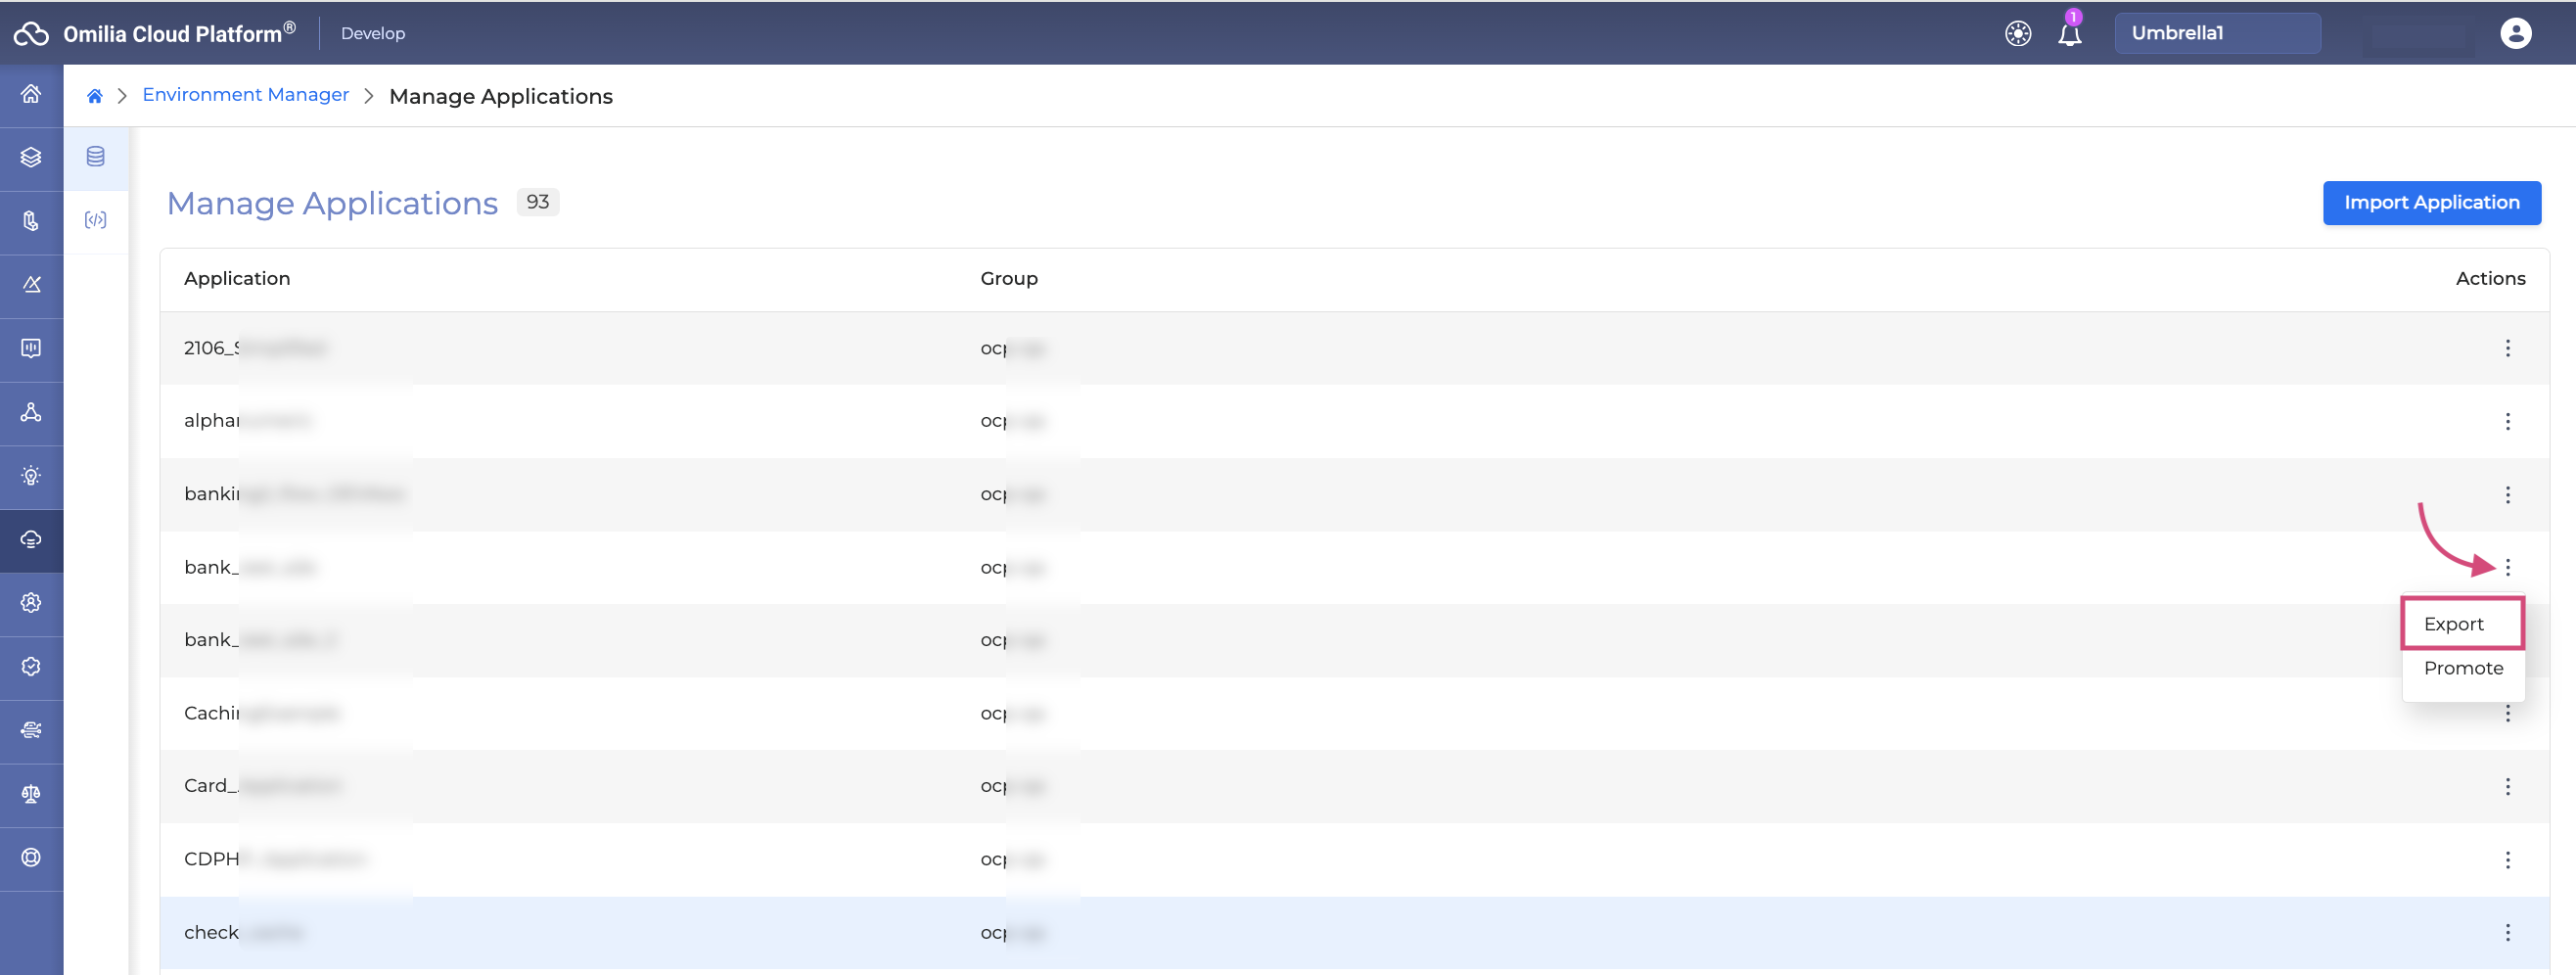Open the layers stack sidebar icon
This screenshot has width=2576, height=975.
click(31, 157)
